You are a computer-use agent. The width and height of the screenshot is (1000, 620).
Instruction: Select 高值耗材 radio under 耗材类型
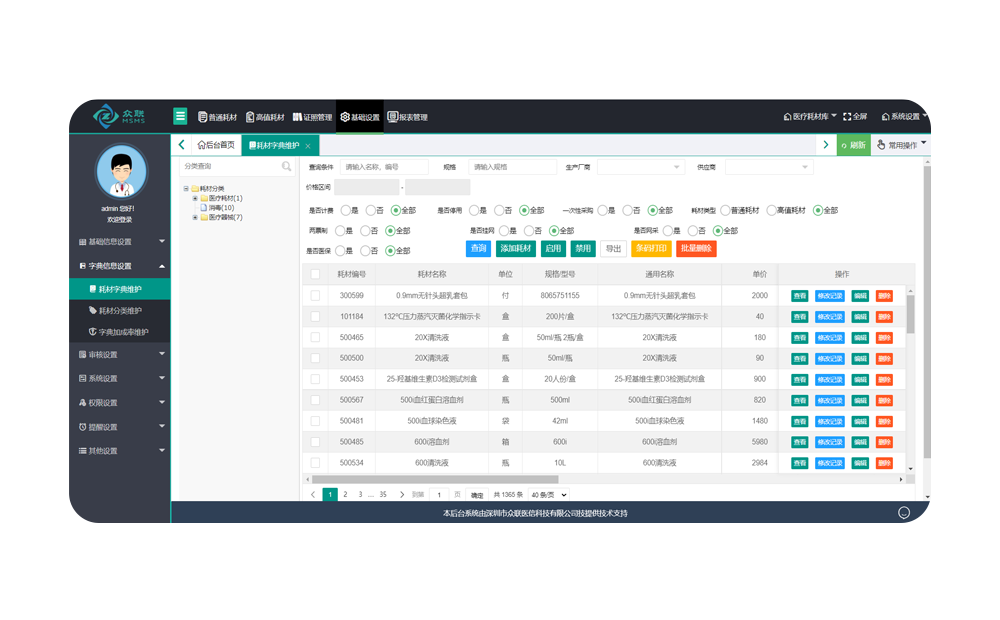tap(771, 210)
